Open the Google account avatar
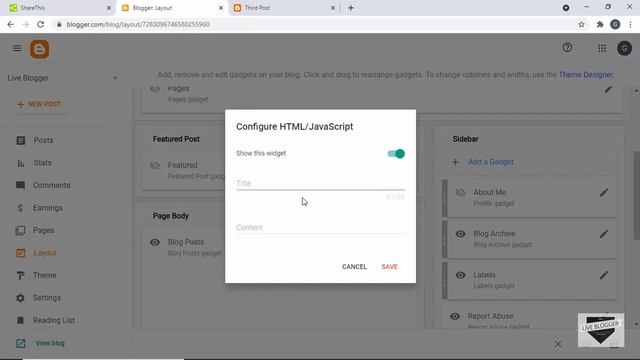 point(624,49)
